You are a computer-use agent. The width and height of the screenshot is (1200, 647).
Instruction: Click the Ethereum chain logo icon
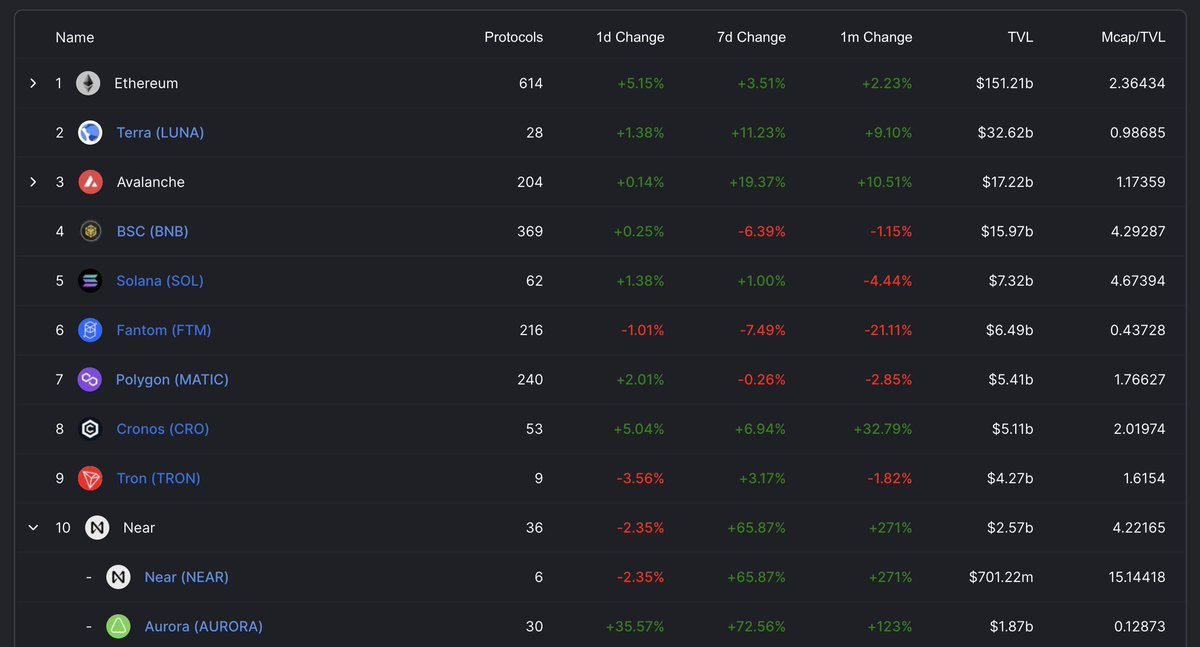pos(89,83)
